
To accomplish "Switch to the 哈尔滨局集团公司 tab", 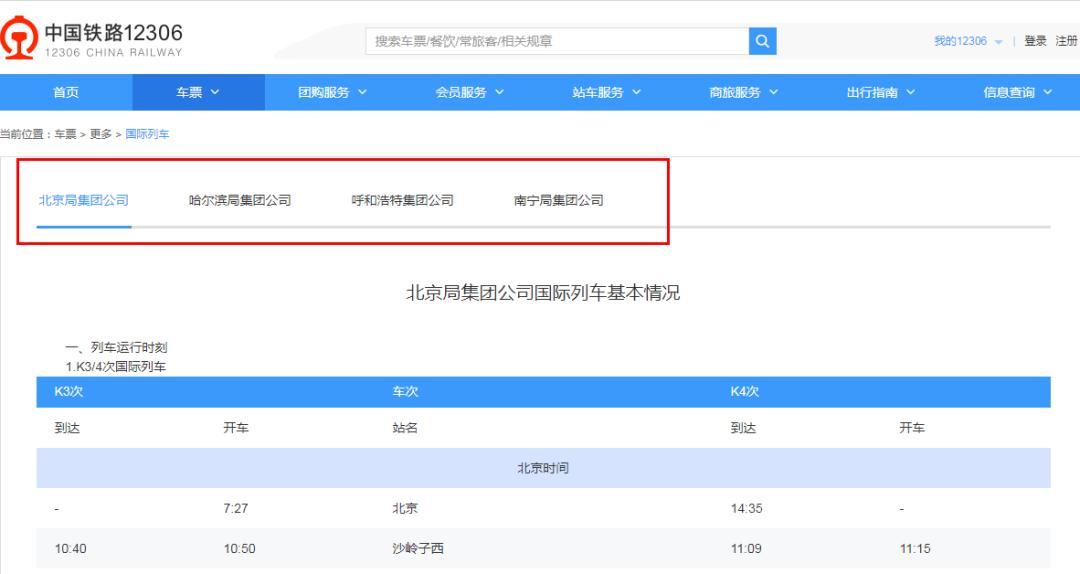I will click(x=240, y=200).
